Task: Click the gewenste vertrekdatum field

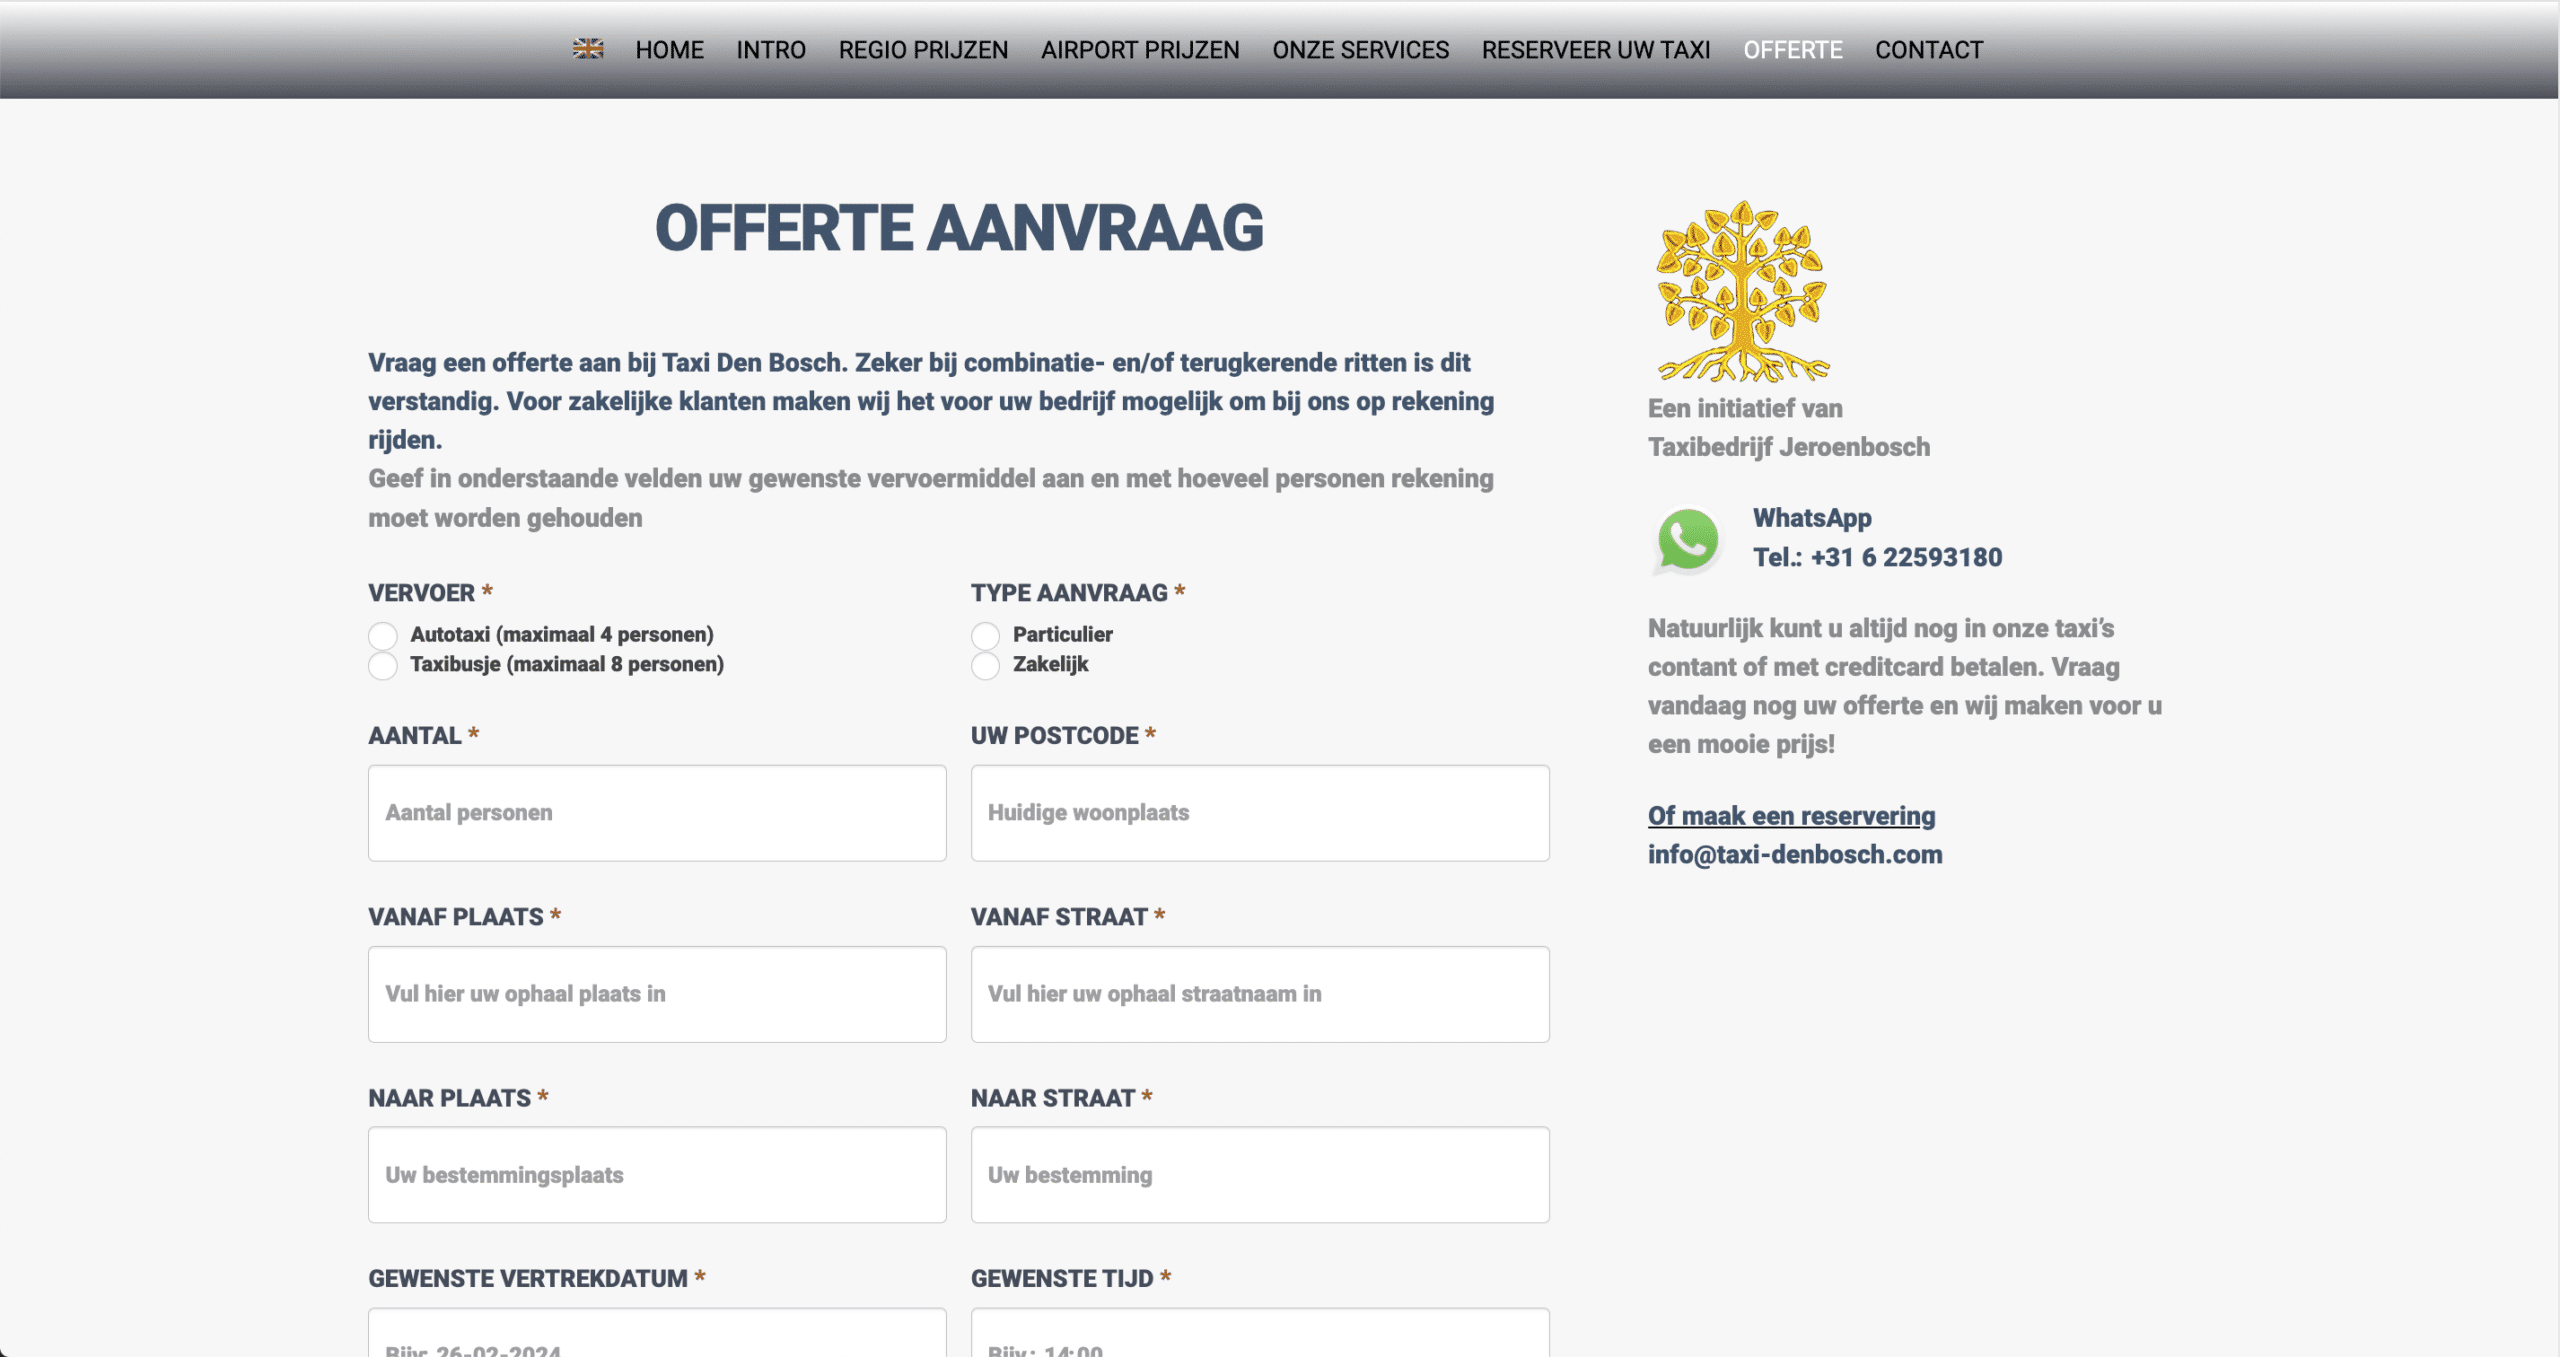Action: click(657, 1333)
